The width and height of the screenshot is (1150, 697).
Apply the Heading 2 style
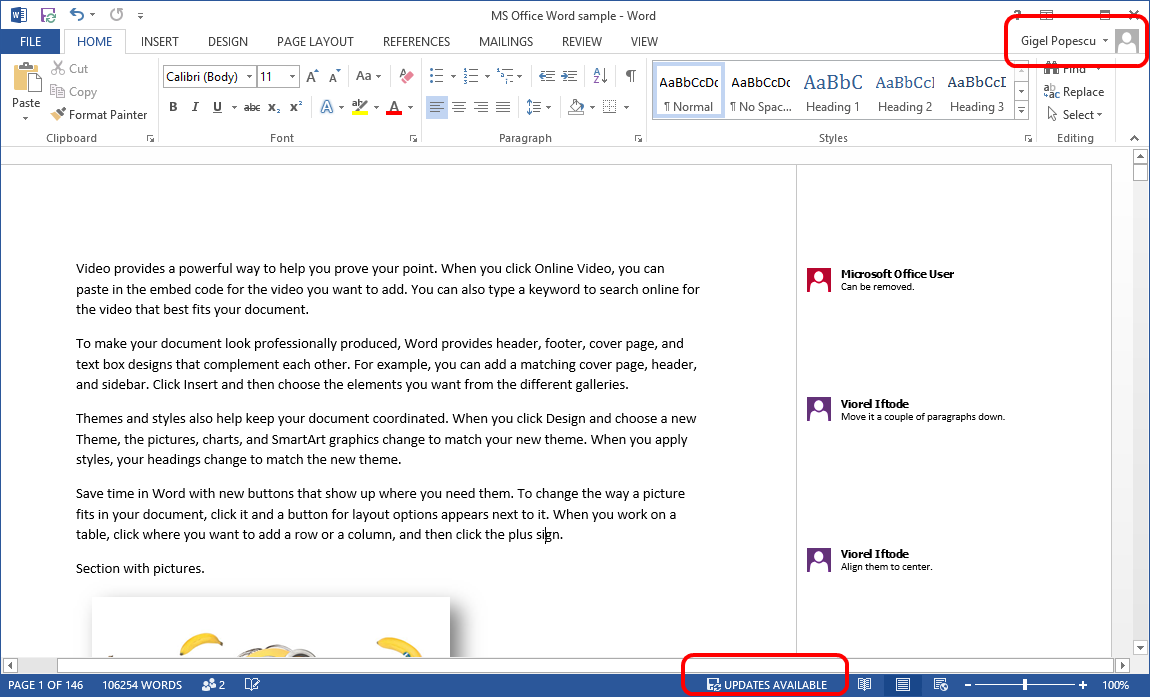904,92
